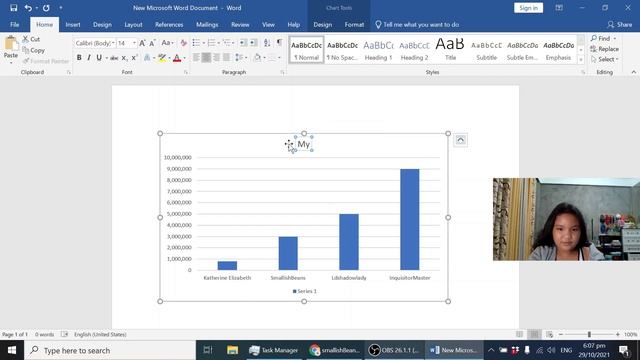Switch to the Mailings tab
Image resolution: width=640 pixels, height=360 pixels.
pyautogui.click(x=207, y=24)
